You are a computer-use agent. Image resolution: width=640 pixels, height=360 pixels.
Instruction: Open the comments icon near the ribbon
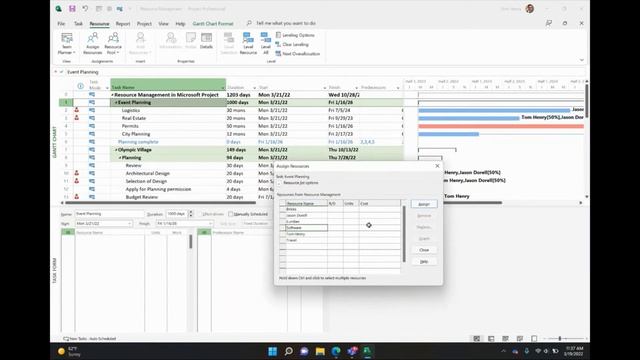pos(549,23)
